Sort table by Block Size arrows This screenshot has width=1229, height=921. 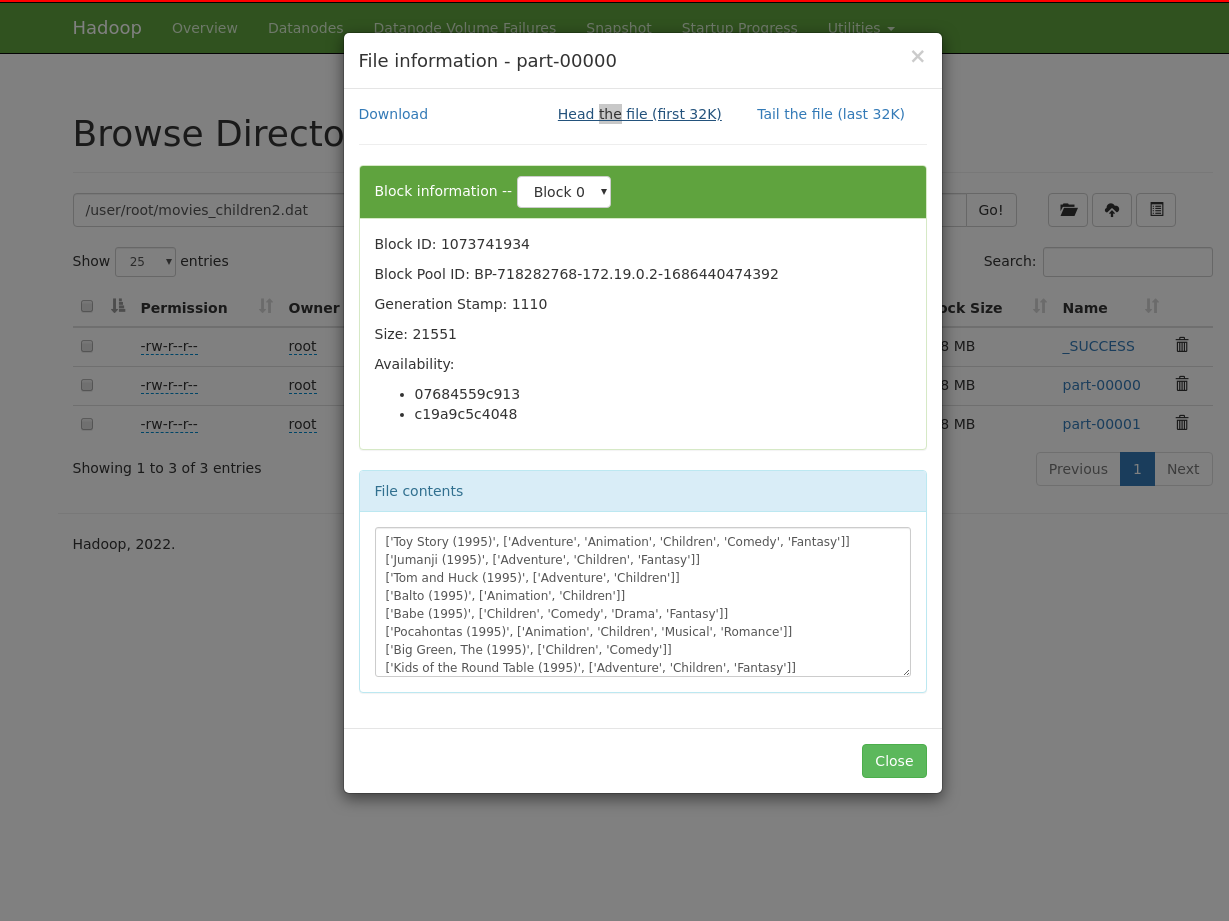coord(1040,306)
